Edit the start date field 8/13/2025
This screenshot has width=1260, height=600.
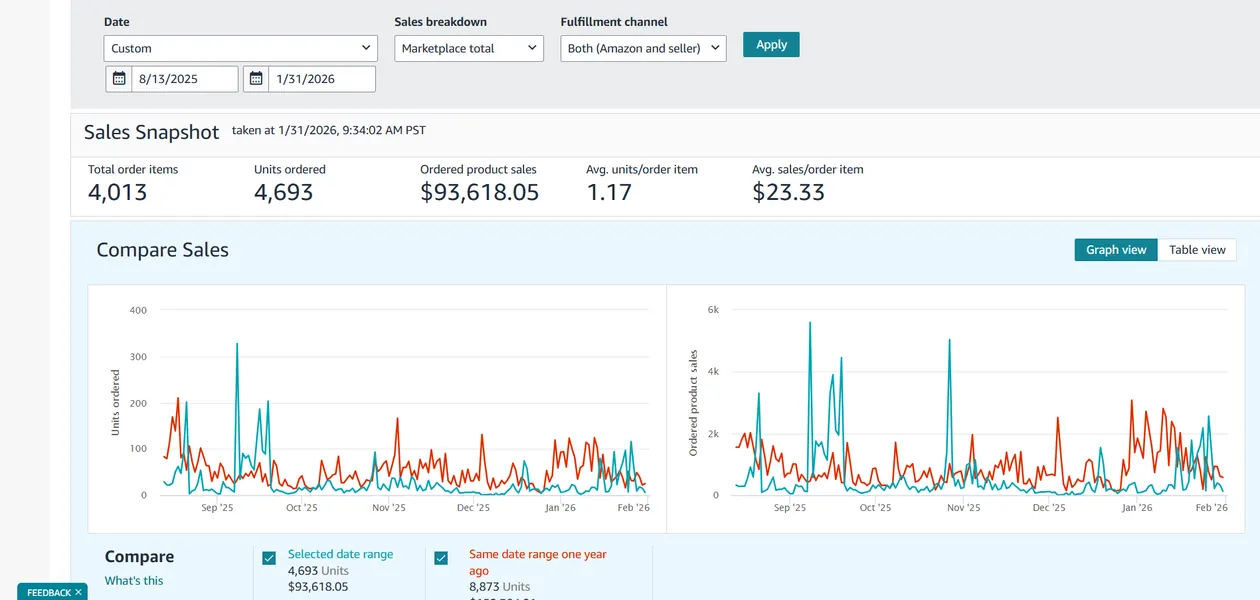coord(185,79)
